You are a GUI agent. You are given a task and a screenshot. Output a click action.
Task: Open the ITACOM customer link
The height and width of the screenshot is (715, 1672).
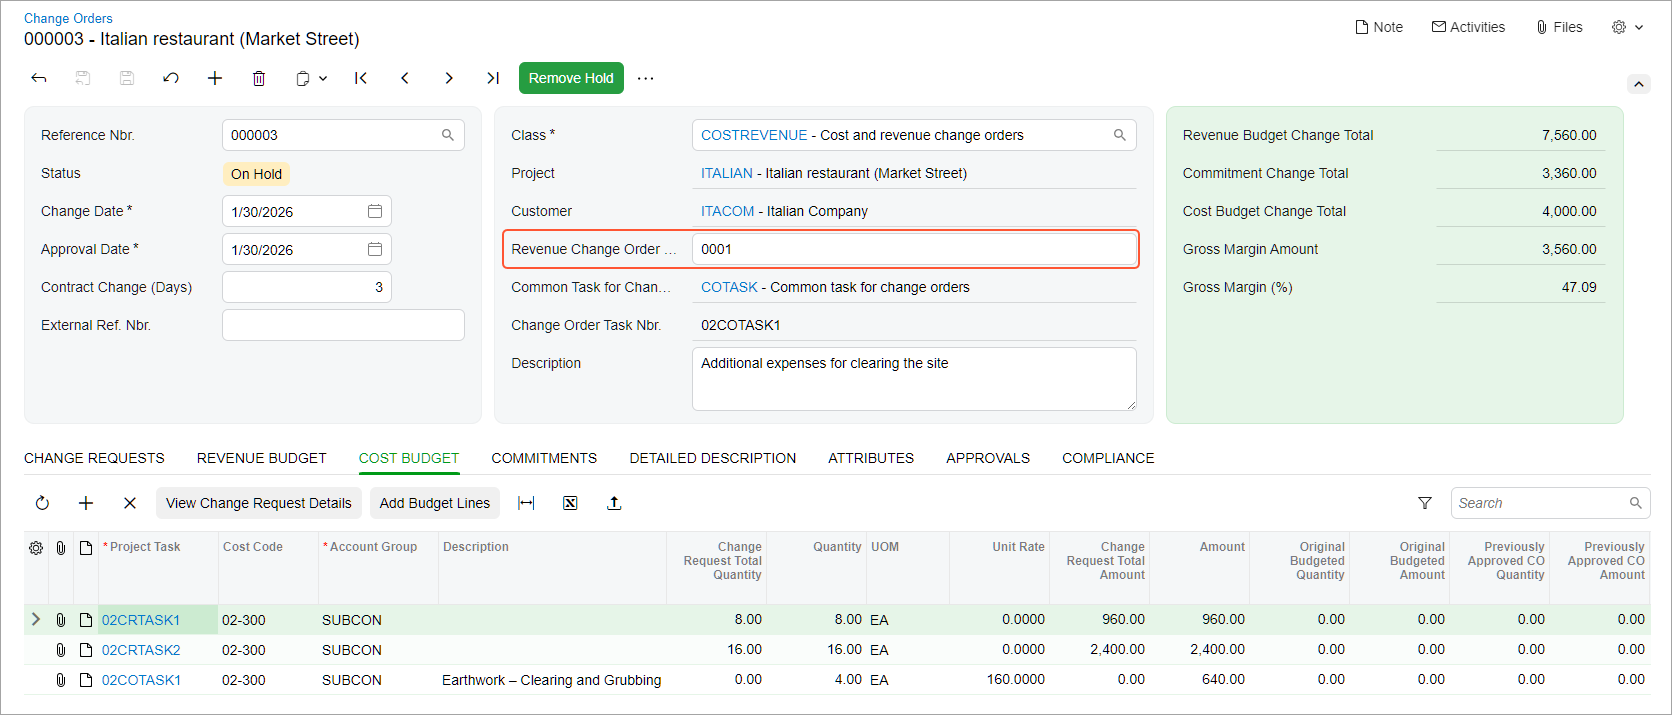tap(728, 211)
